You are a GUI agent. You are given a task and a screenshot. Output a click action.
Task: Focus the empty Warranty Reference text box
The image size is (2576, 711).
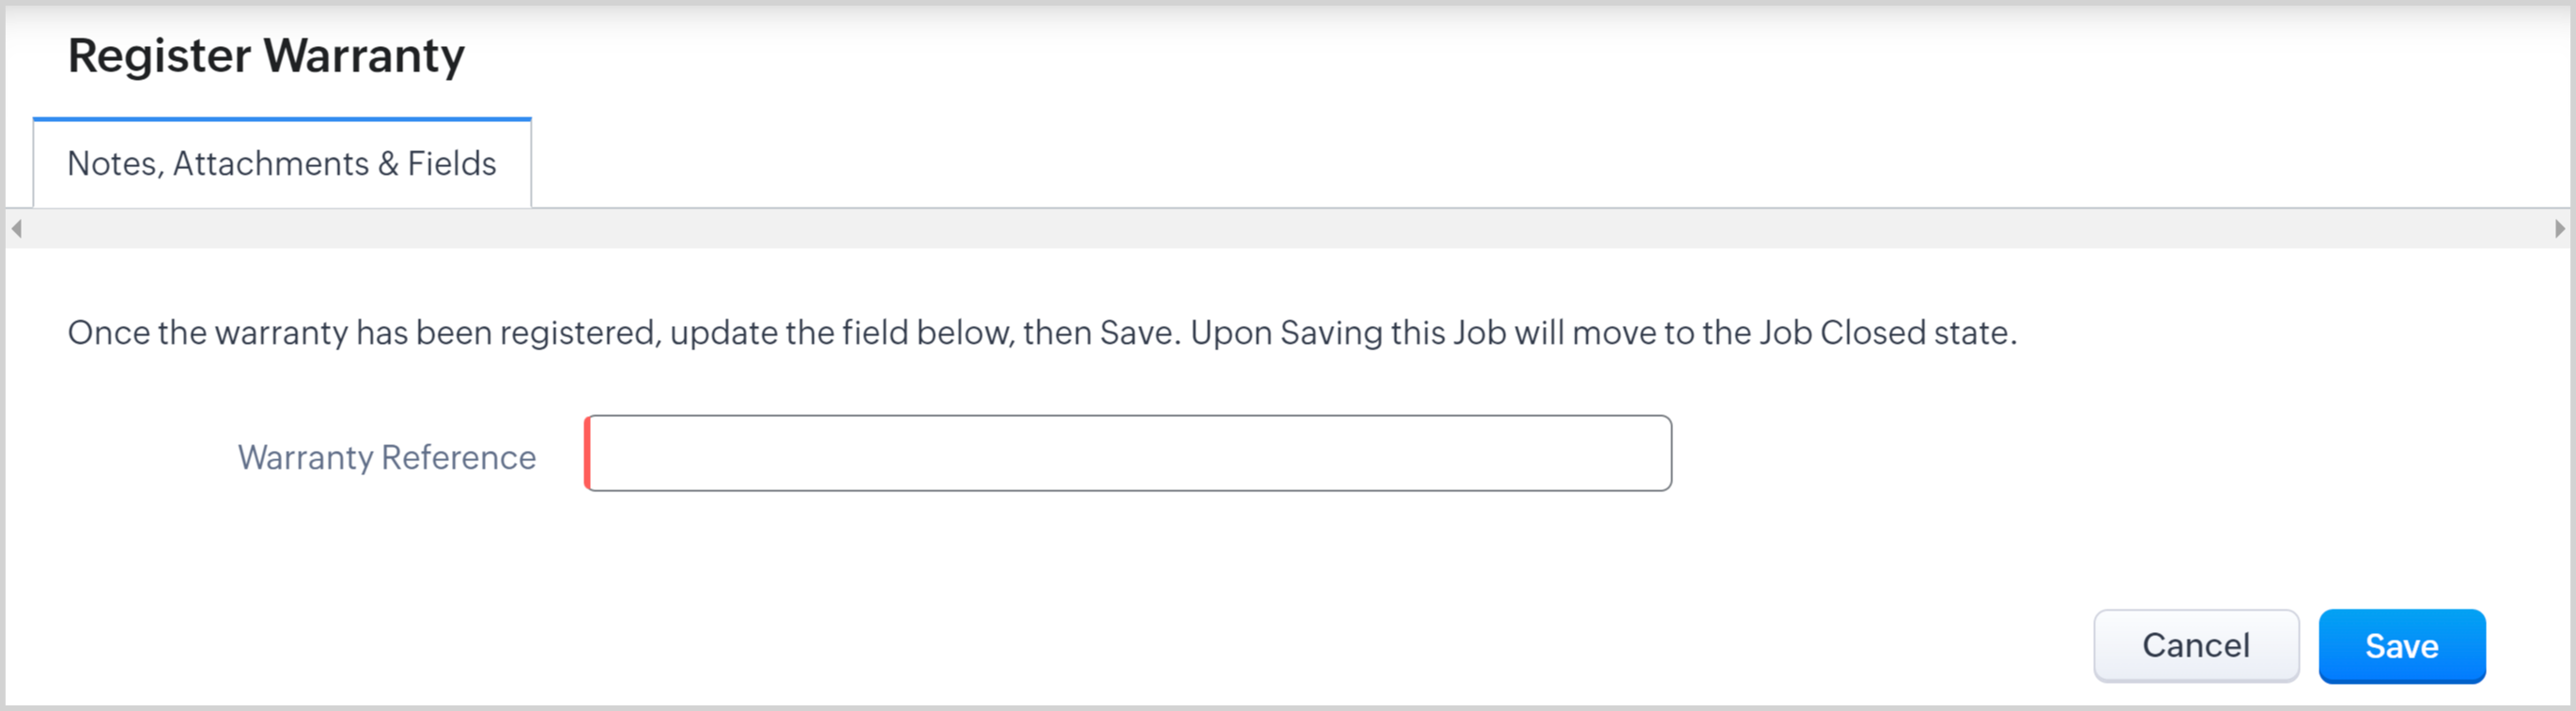coord(1128,453)
